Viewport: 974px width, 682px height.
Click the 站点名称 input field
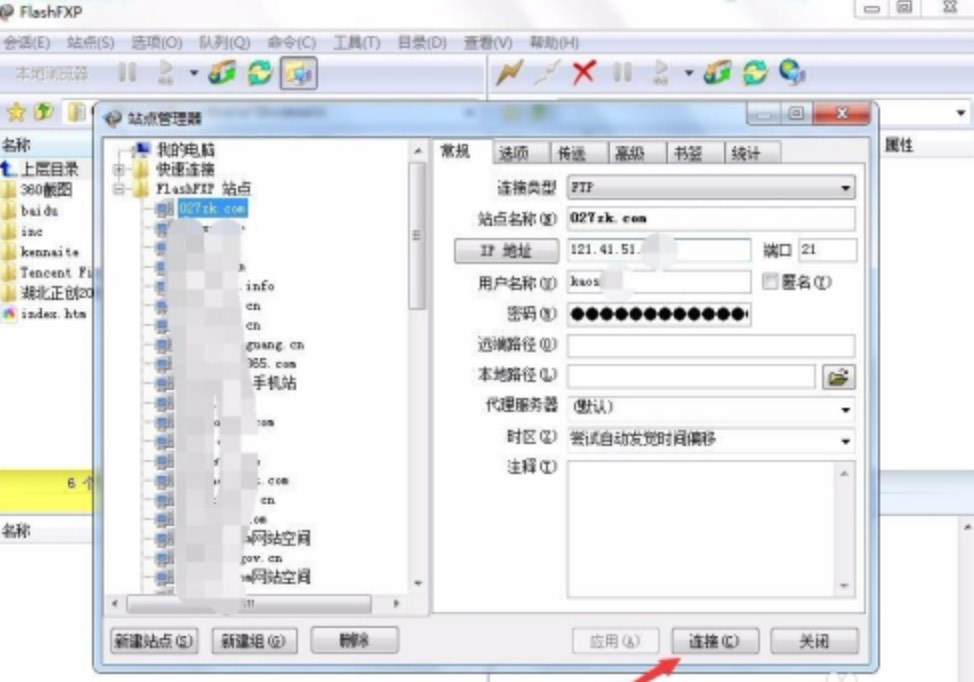[x=711, y=219]
